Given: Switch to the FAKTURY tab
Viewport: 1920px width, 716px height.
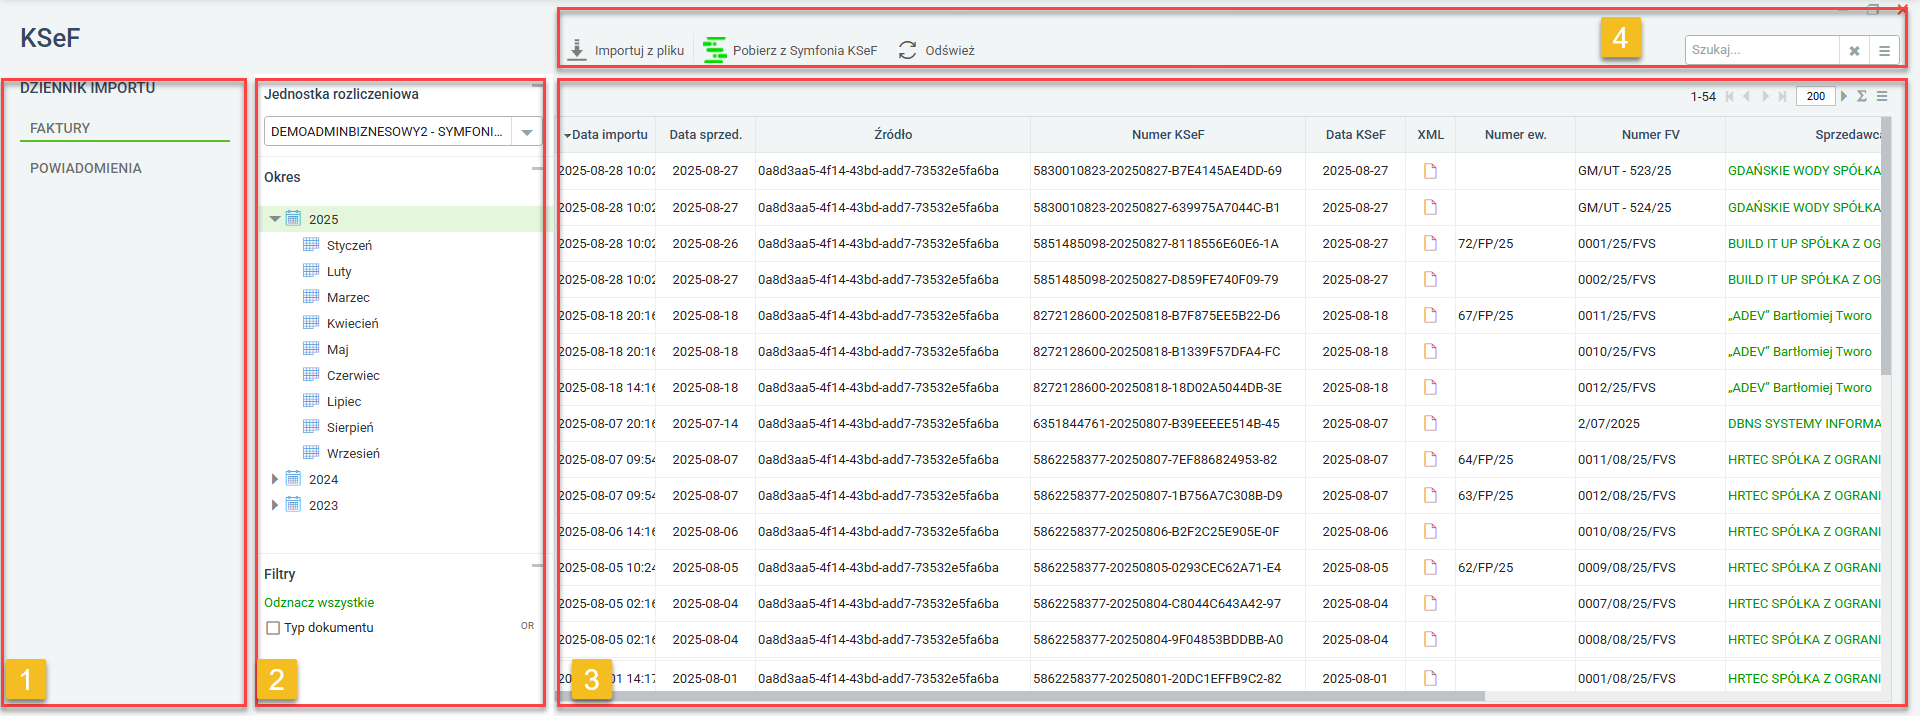Looking at the screenshot, I should pos(60,128).
